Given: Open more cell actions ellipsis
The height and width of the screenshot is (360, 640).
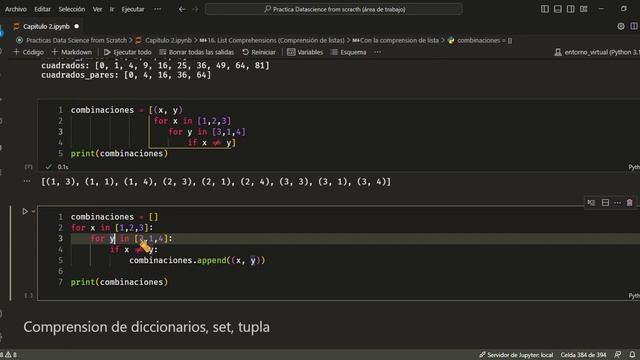Looking at the screenshot, I should (x=618, y=202).
